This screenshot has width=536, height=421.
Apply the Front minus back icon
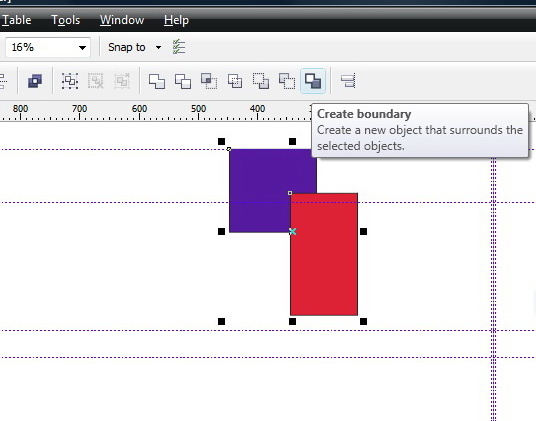[x=261, y=81]
